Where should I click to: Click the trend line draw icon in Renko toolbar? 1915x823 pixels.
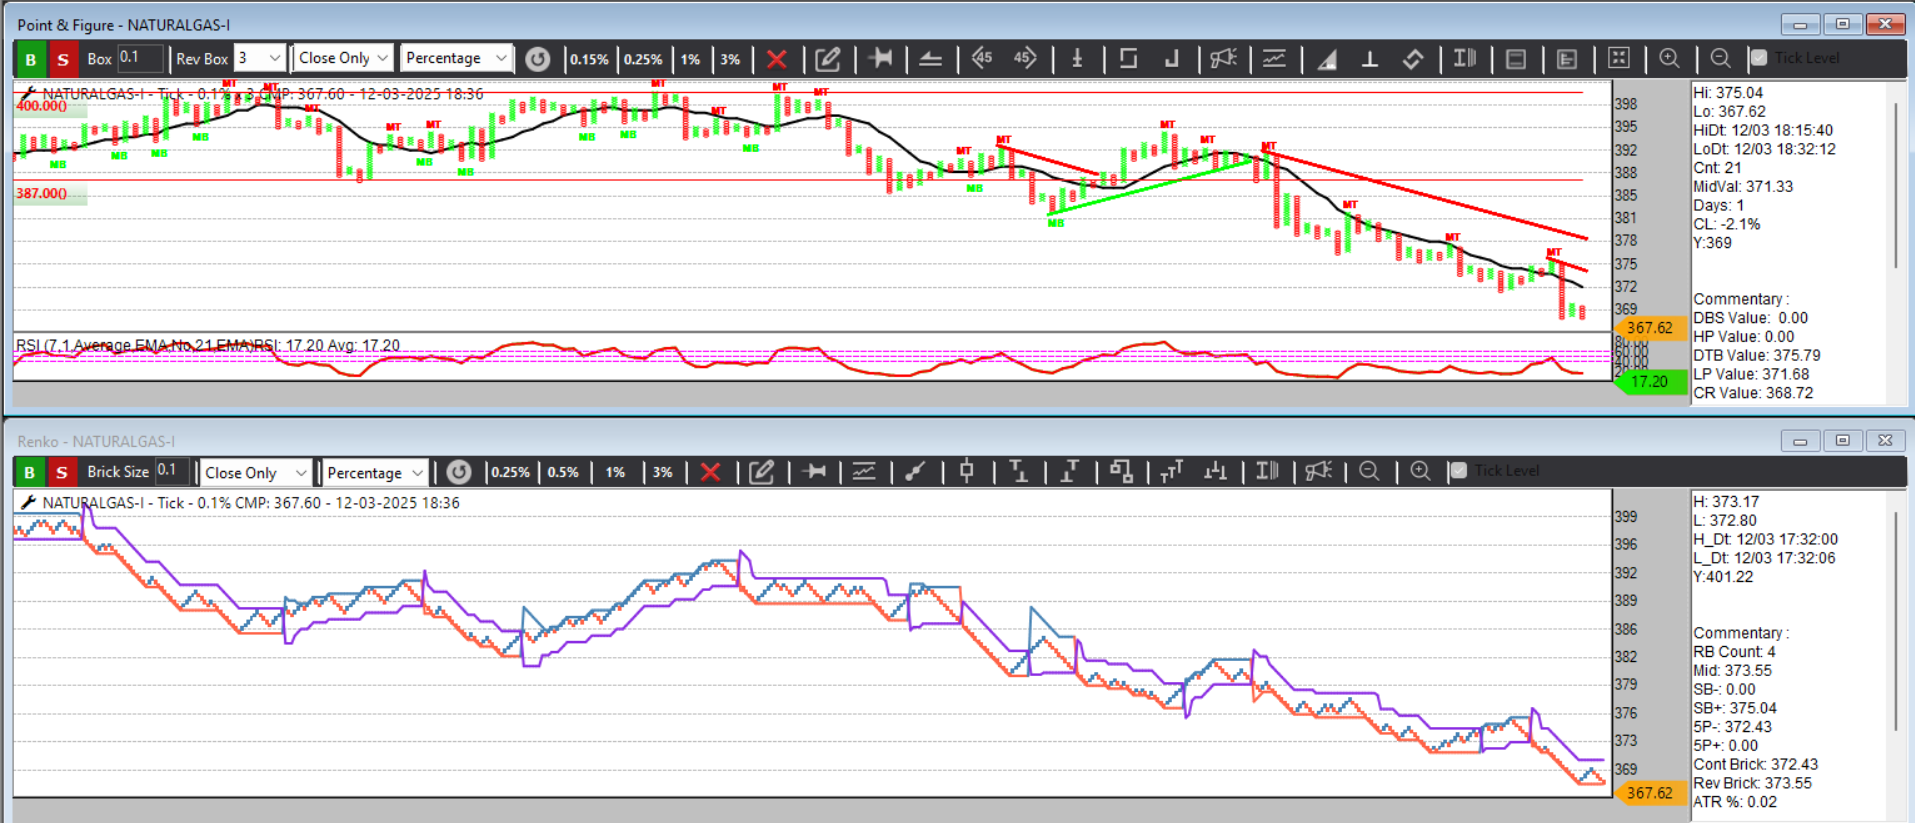point(915,471)
